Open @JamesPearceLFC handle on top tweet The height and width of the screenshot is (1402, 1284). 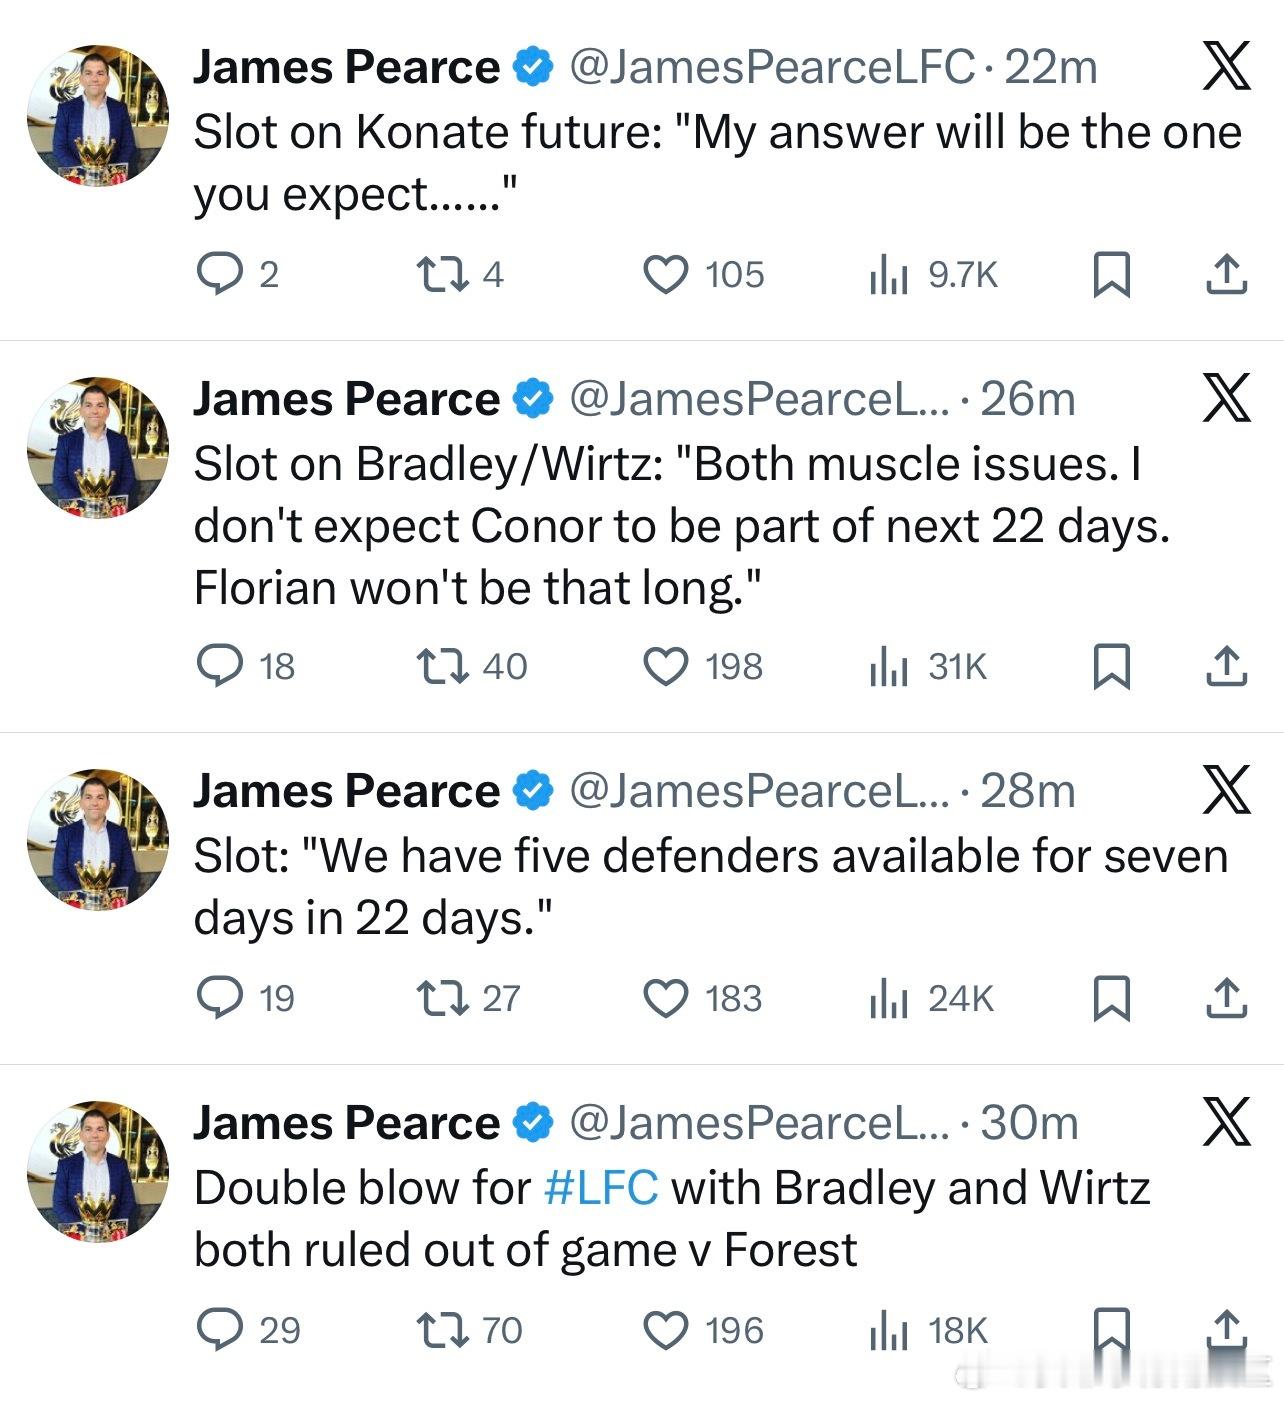point(771,67)
